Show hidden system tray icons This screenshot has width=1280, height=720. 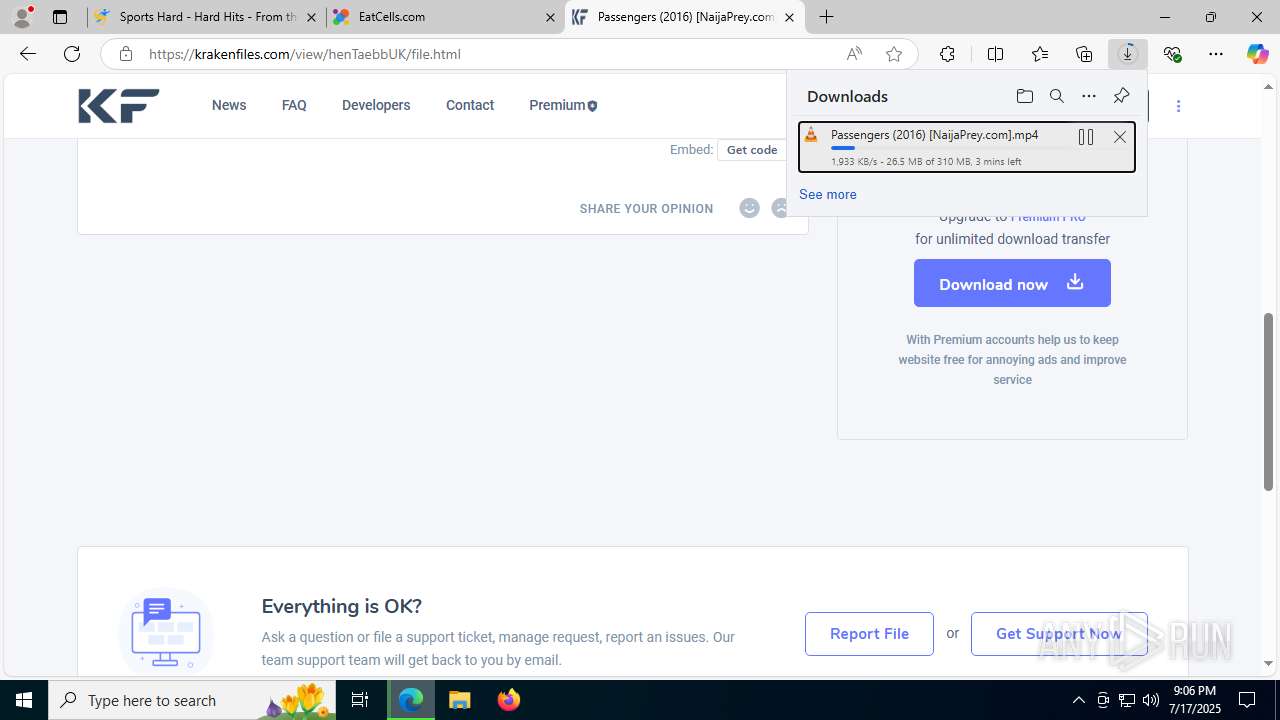[1078, 700]
